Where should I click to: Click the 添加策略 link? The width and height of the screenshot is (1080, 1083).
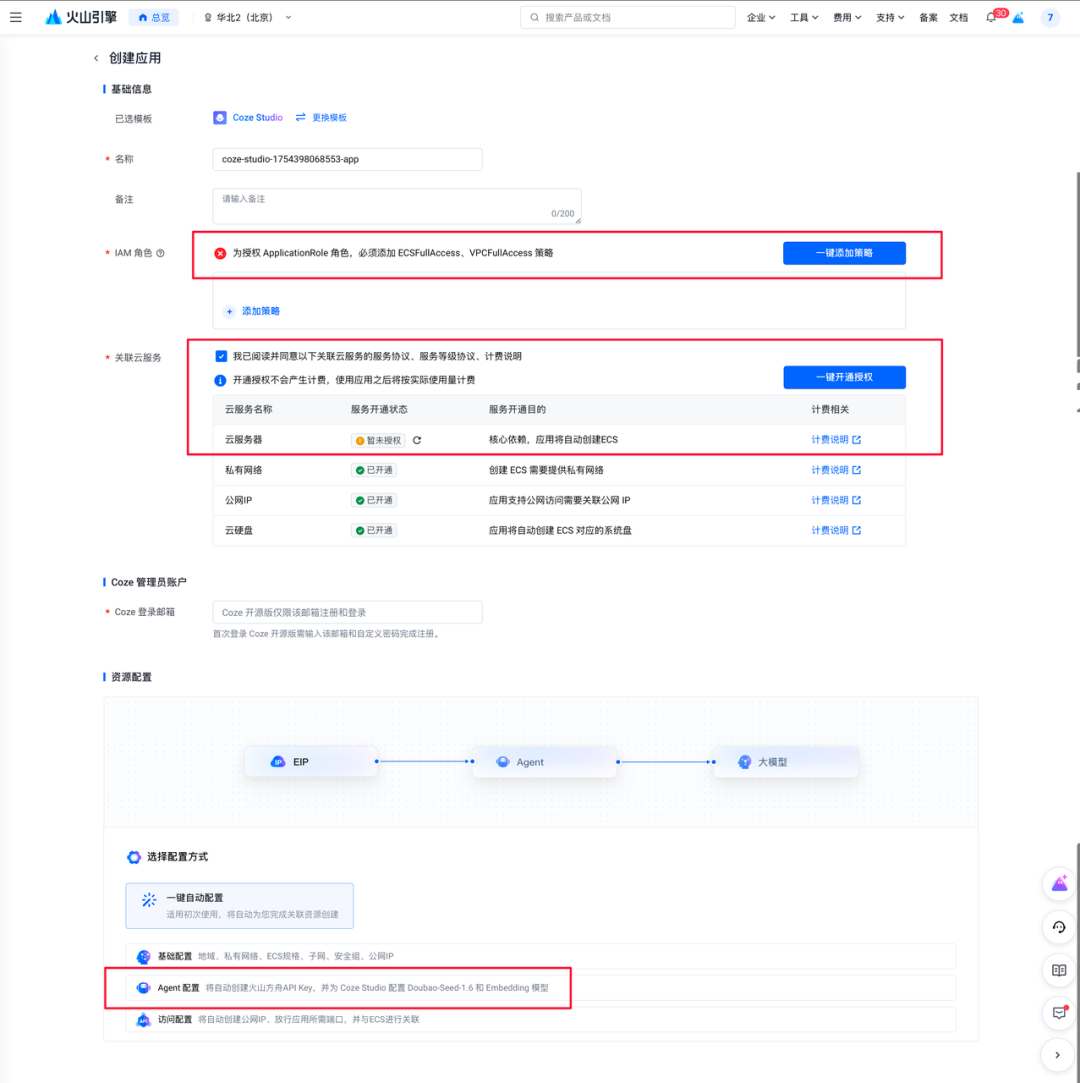pos(260,312)
